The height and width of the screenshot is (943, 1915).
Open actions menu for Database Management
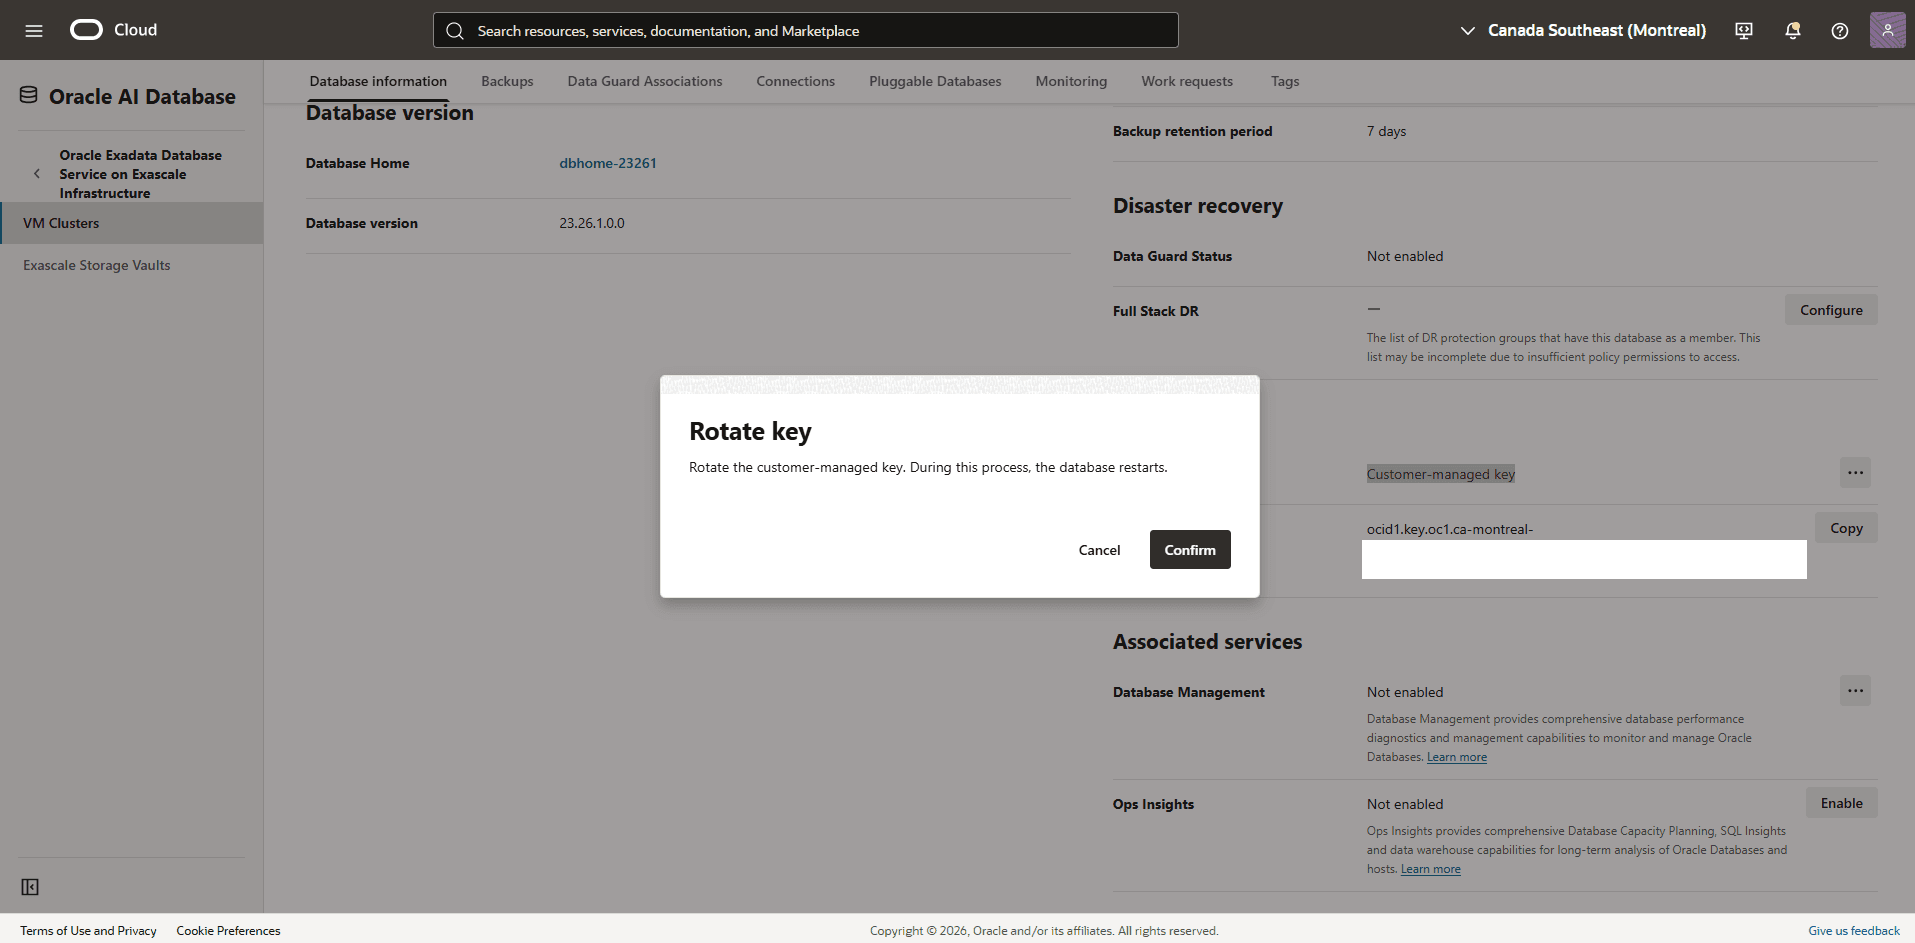[x=1855, y=691]
